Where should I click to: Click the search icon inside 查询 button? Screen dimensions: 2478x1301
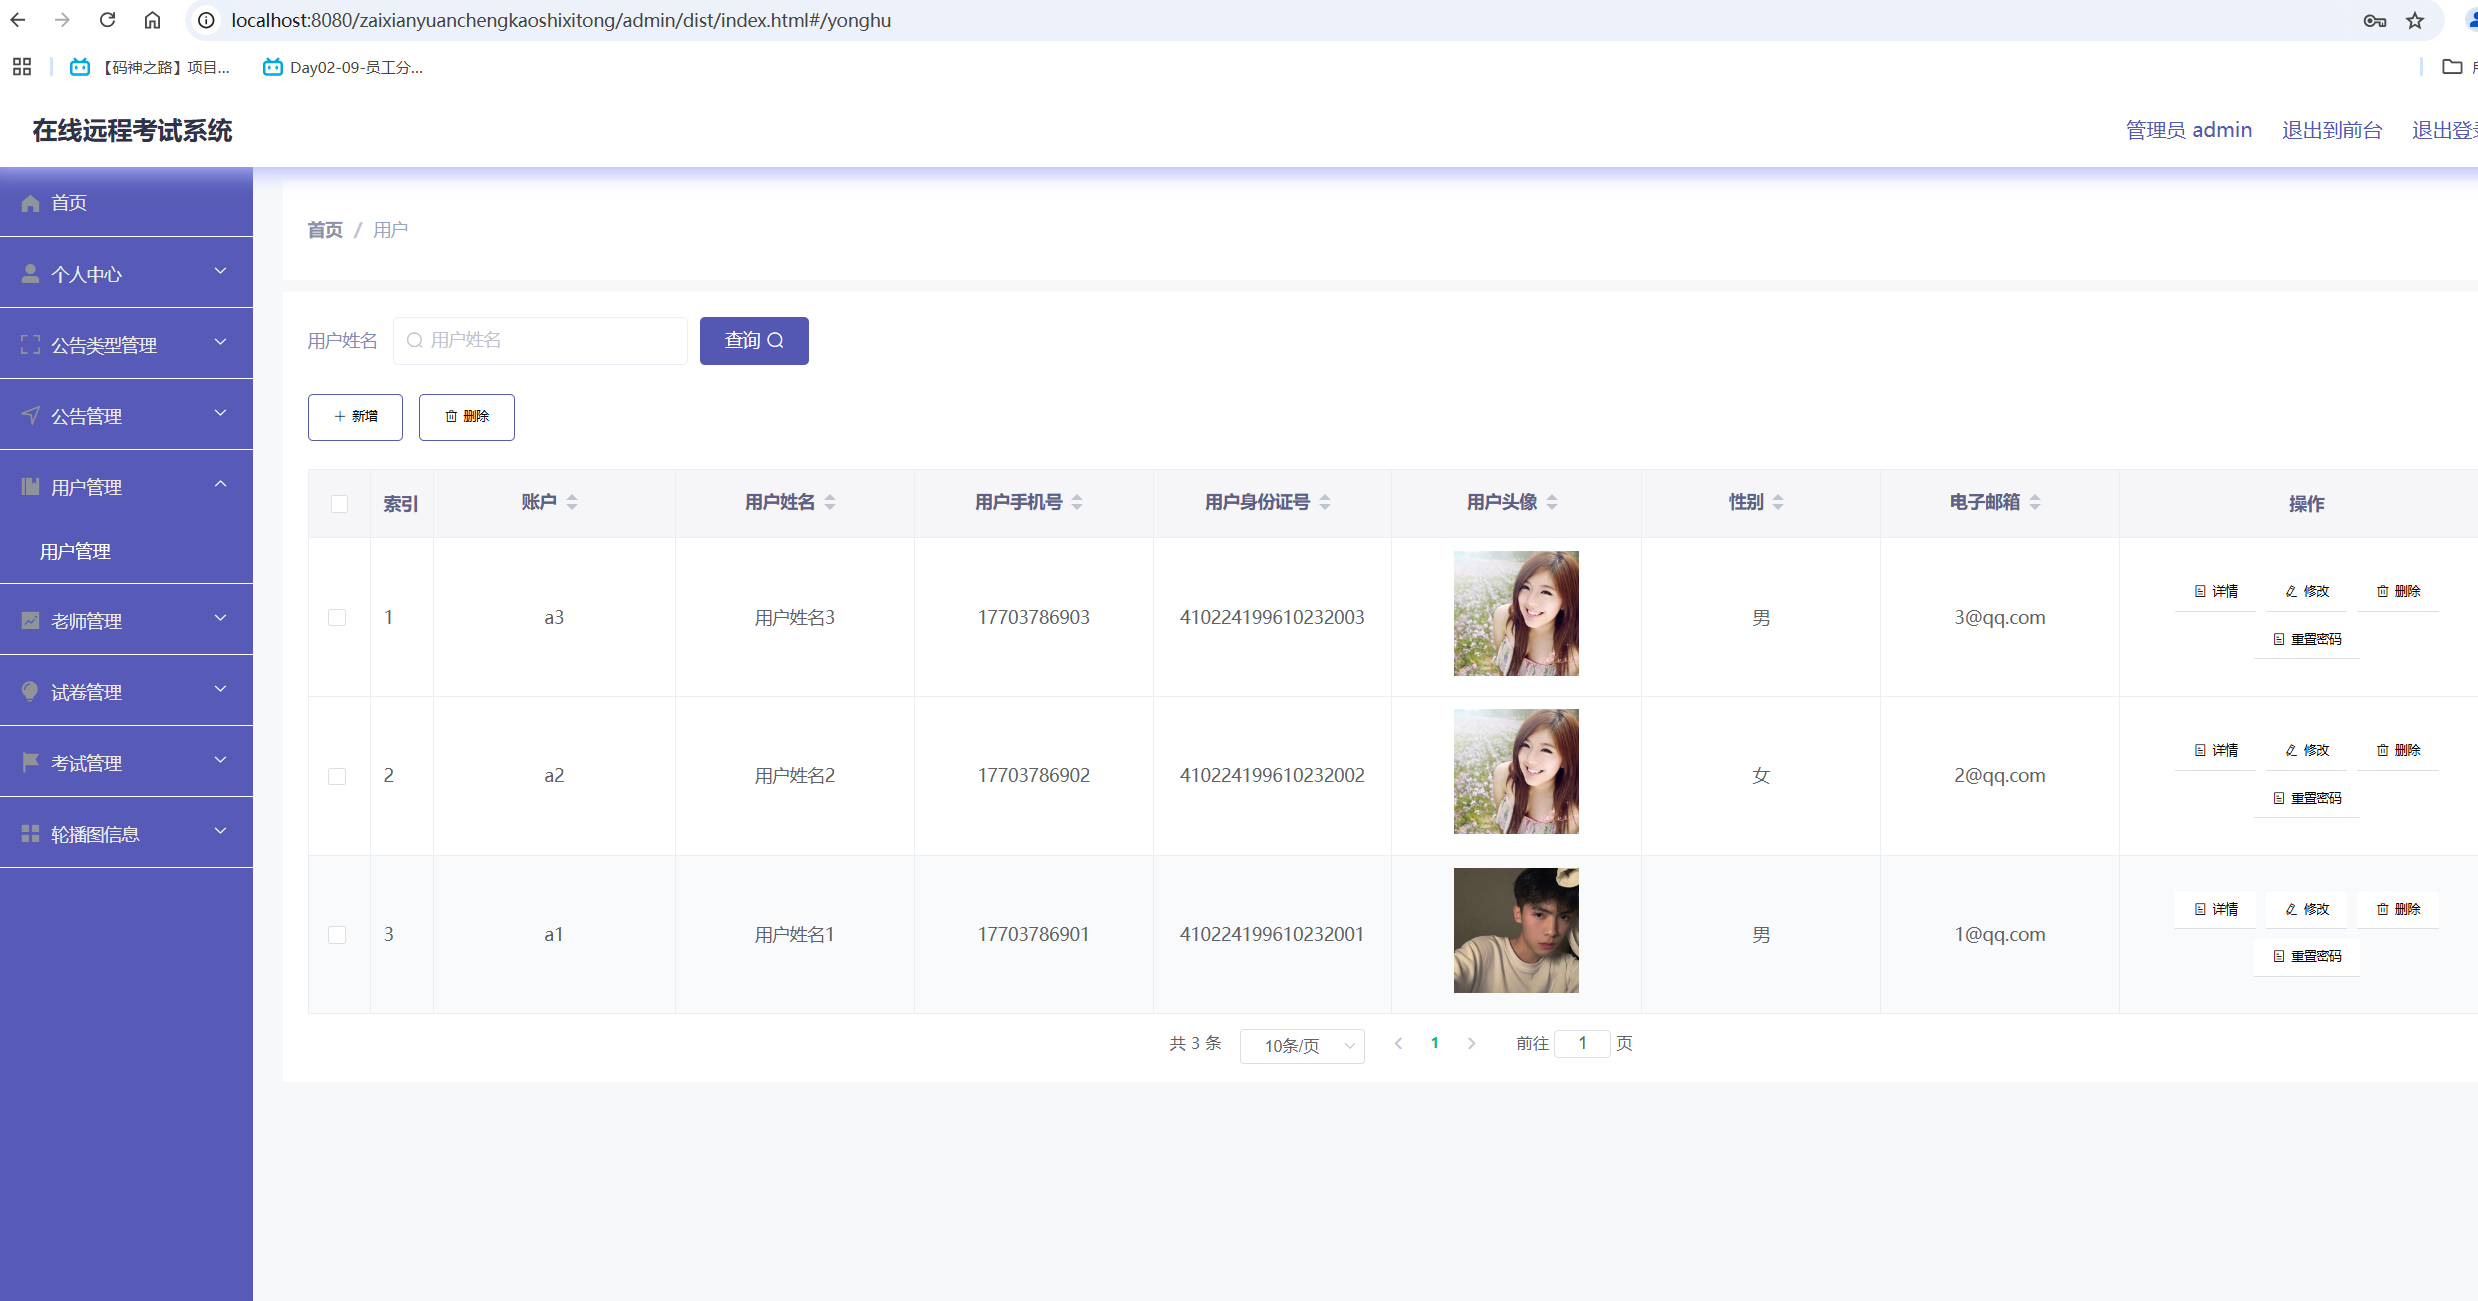[776, 340]
